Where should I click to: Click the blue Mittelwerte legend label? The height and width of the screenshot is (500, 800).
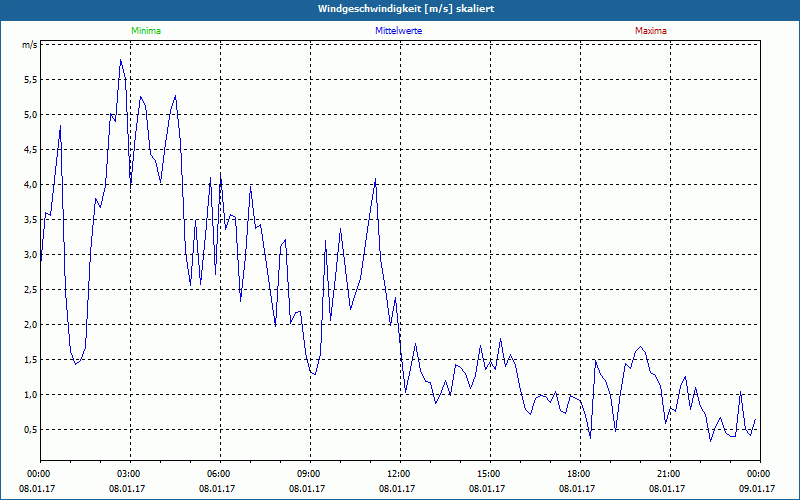tap(398, 31)
